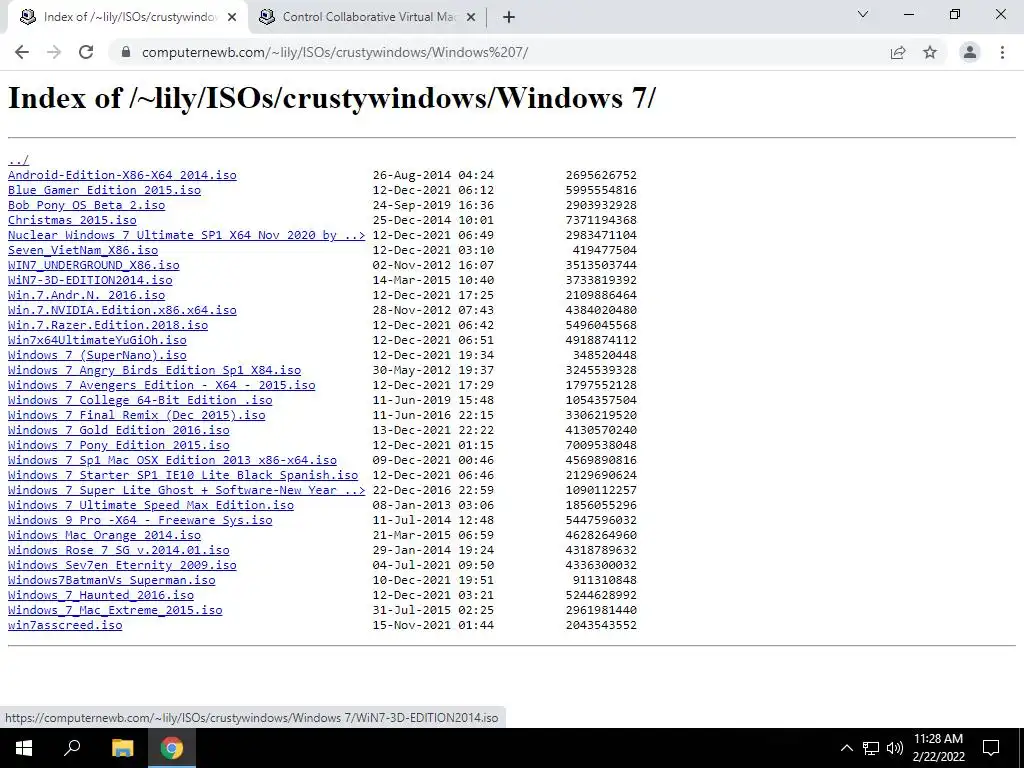Click the Chrome taskbar icon
Viewport: 1024px width, 768px height.
[x=172, y=748]
